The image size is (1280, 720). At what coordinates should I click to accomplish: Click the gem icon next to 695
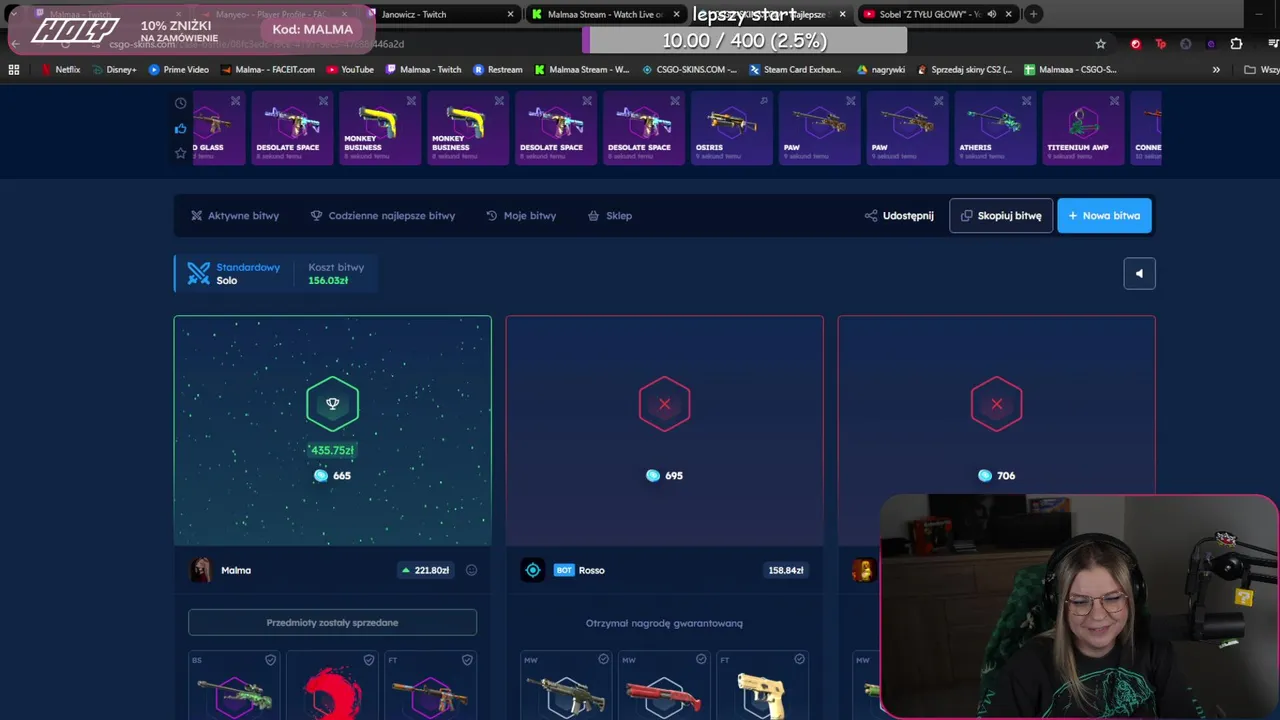tap(653, 476)
